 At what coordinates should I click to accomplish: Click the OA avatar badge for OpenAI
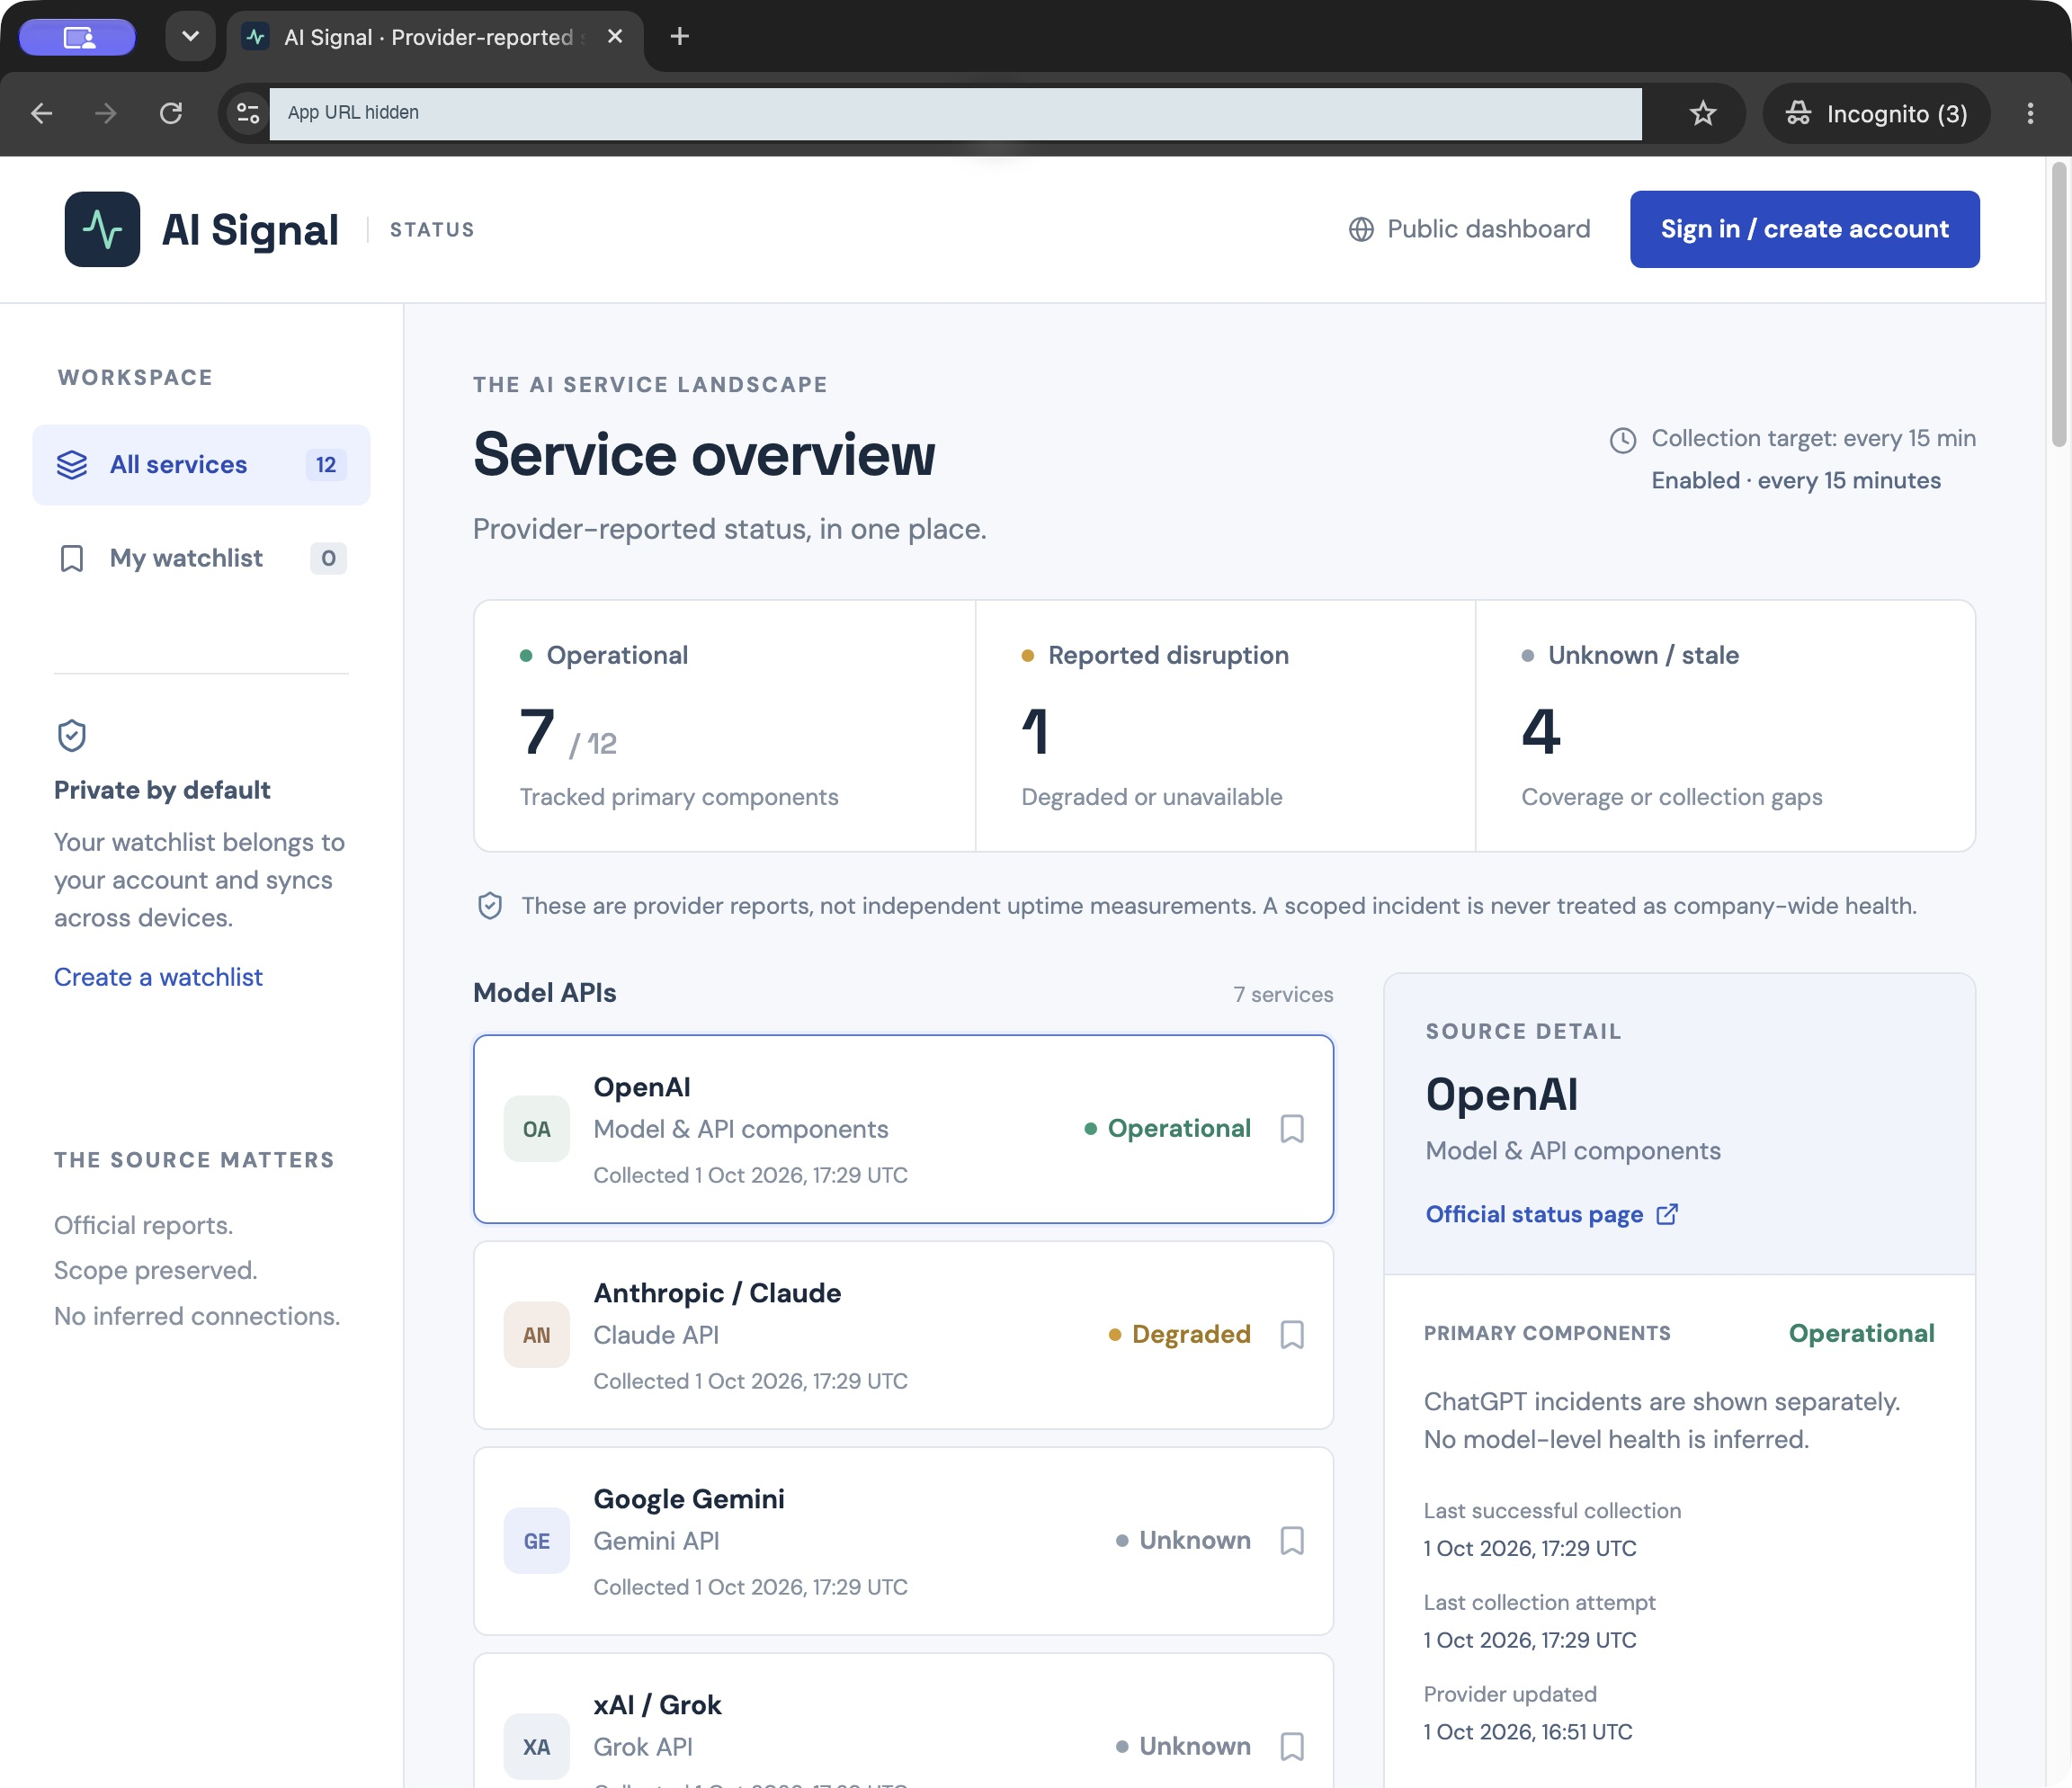pos(537,1129)
